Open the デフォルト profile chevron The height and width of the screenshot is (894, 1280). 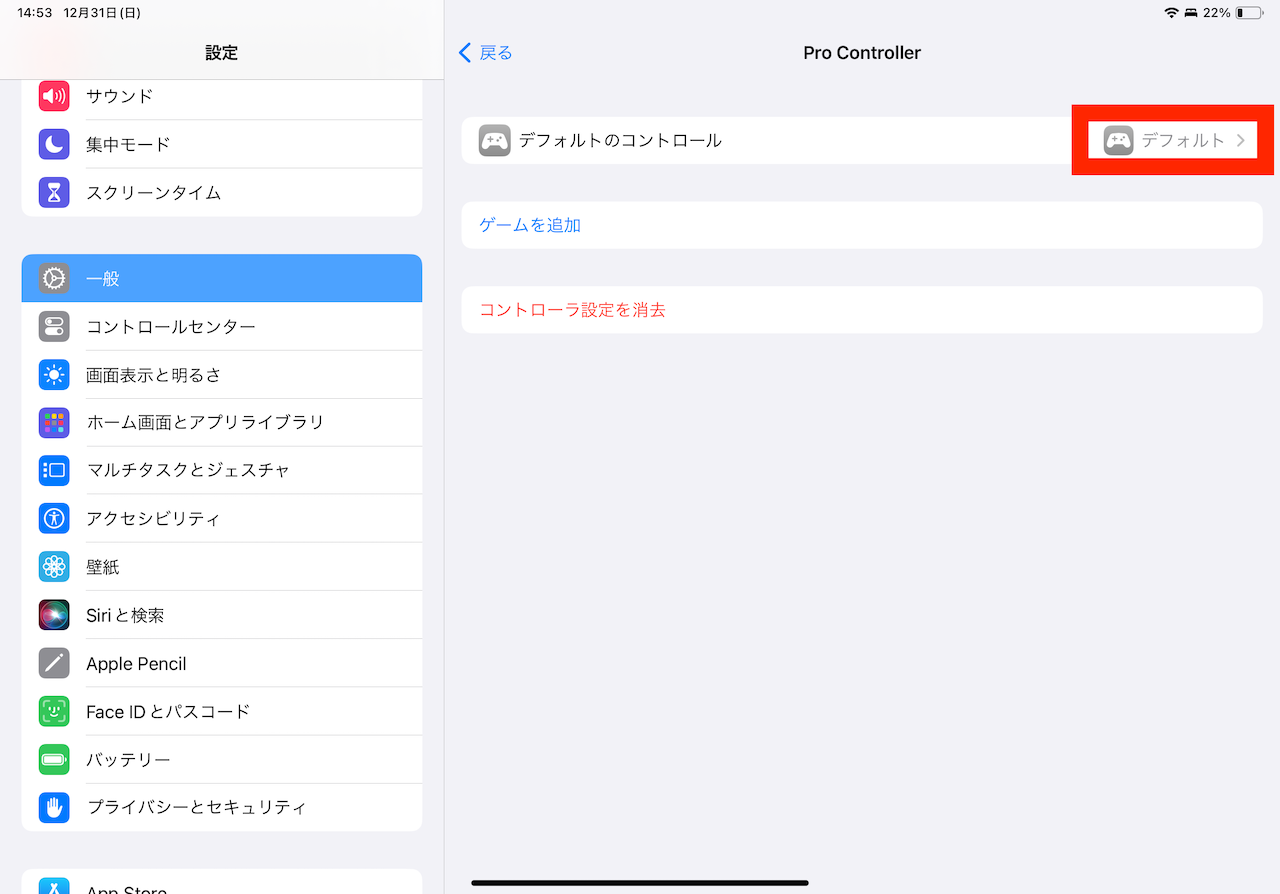click(x=1241, y=140)
